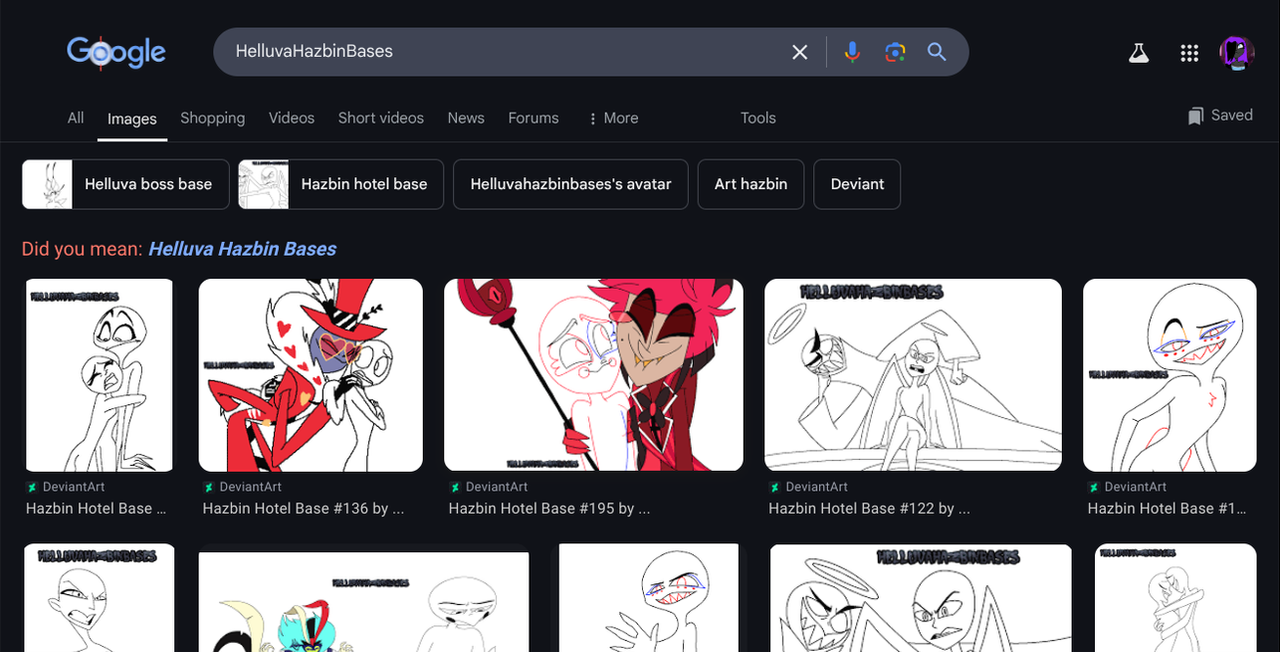Follow the Helluva Hazbin Bases spelling suggestion
The image size is (1280, 652).
tap(243, 249)
